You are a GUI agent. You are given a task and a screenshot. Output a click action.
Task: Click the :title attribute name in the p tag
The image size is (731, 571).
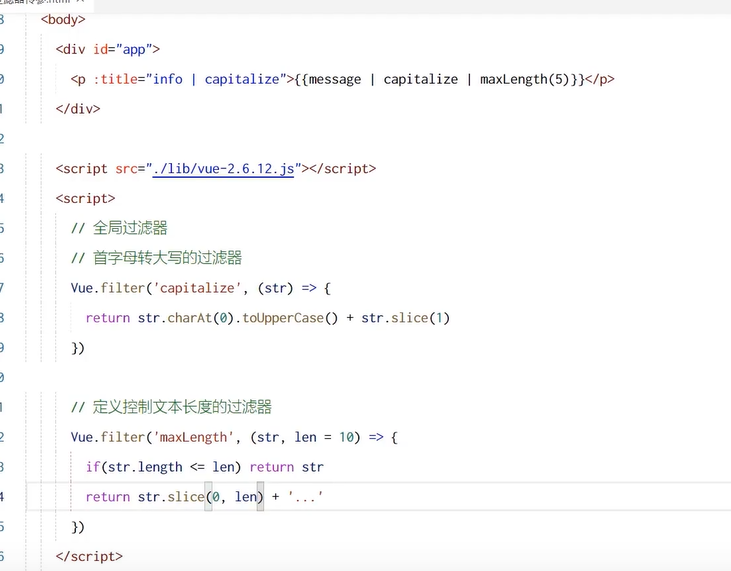[x=115, y=79]
